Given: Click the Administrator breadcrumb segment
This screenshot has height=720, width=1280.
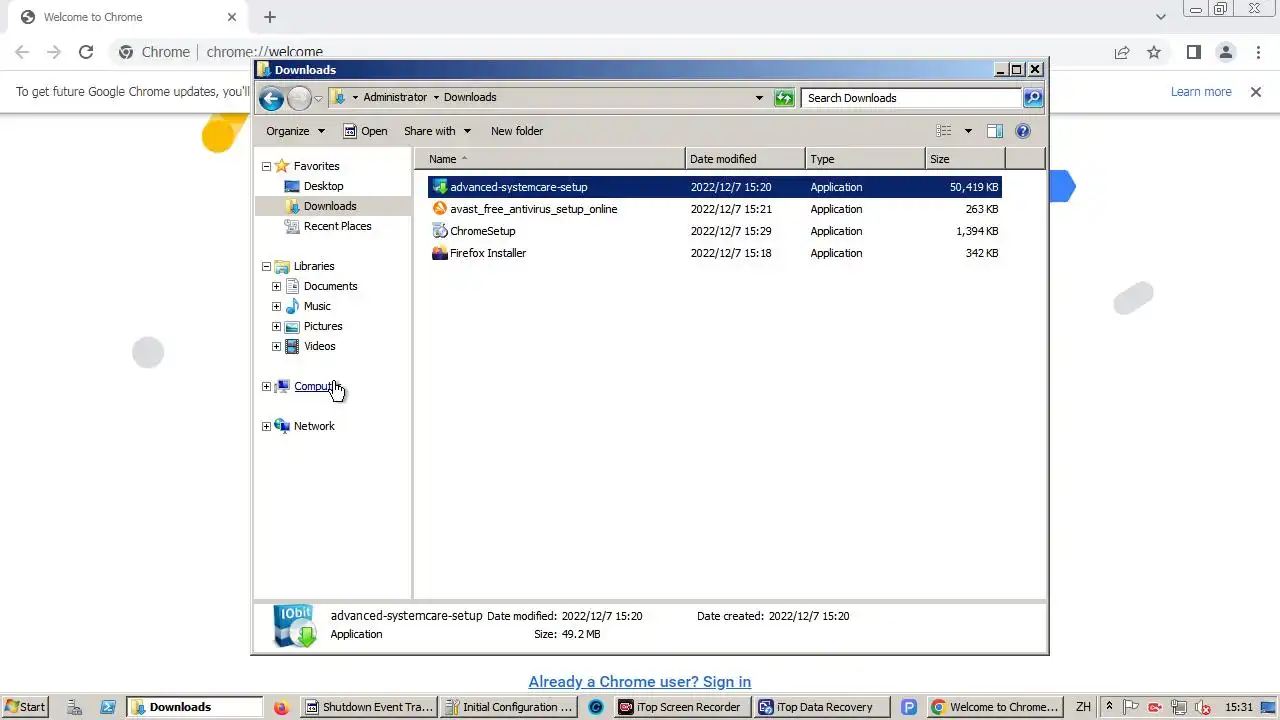Looking at the screenshot, I should (x=395, y=98).
